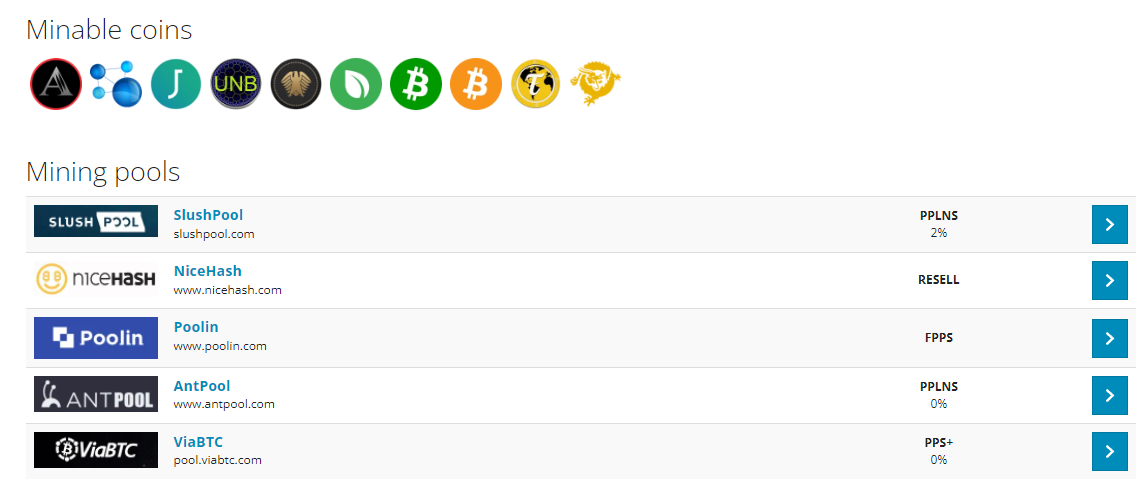The width and height of the screenshot is (1143, 488).
Task: Select the UNB coin icon
Action: [x=235, y=85]
